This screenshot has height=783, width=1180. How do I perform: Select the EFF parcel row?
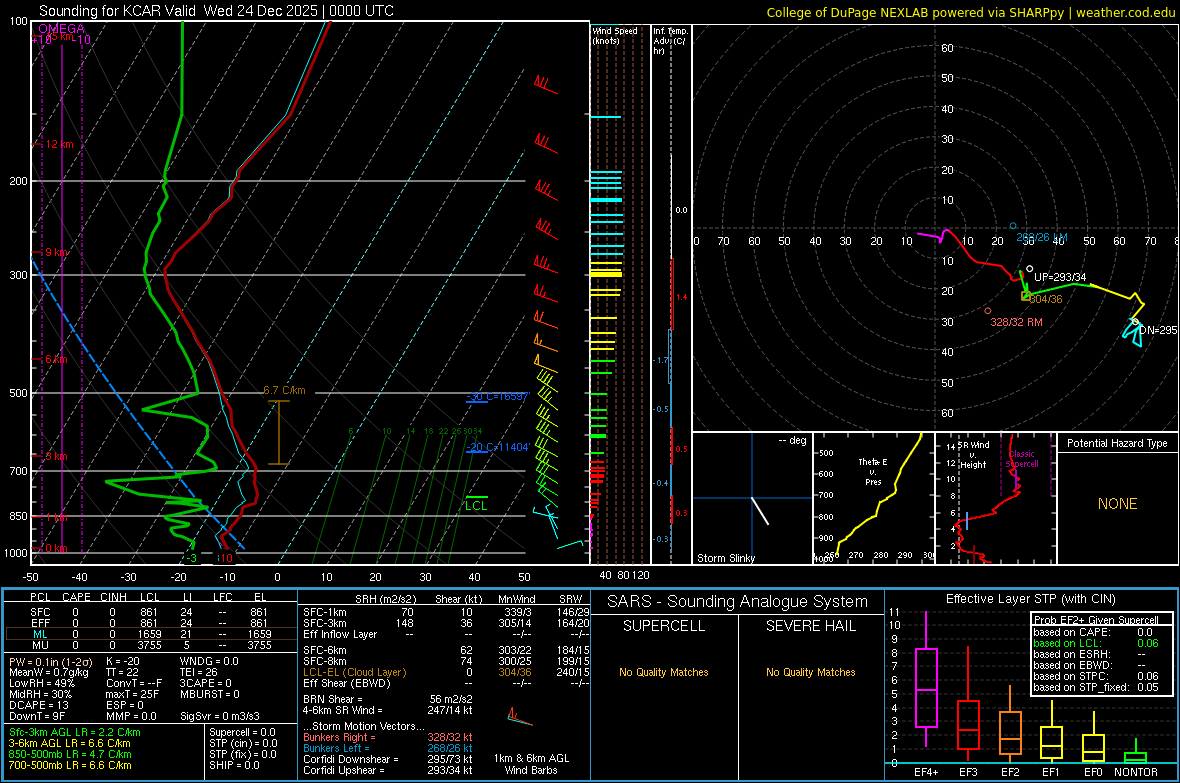coord(151,623)
